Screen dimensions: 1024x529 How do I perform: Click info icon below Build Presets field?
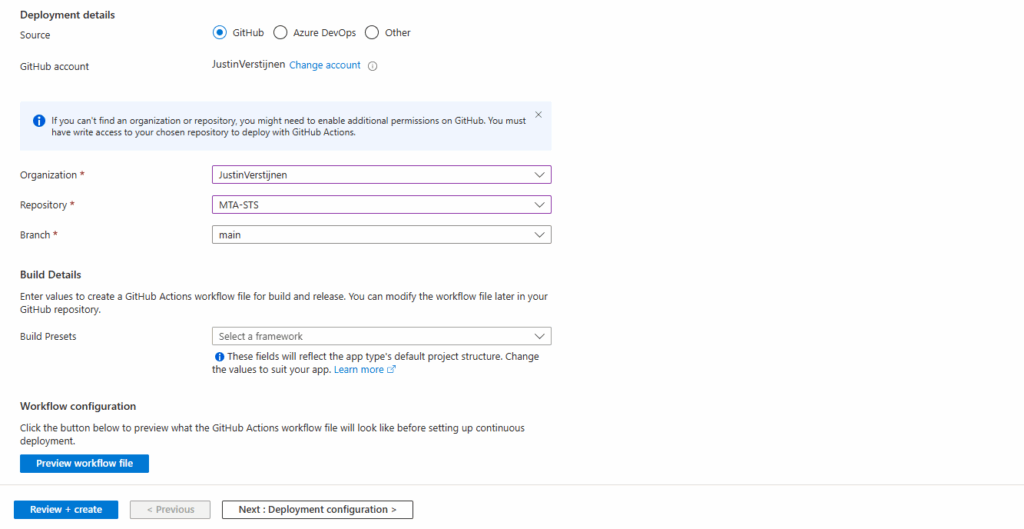pyautogui.click(x=219, y=356)
